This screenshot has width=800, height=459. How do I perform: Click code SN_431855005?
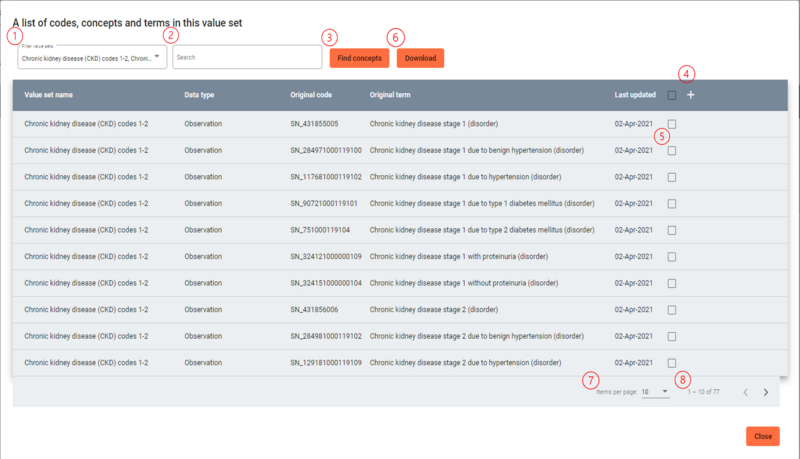[x=314, y=124]
